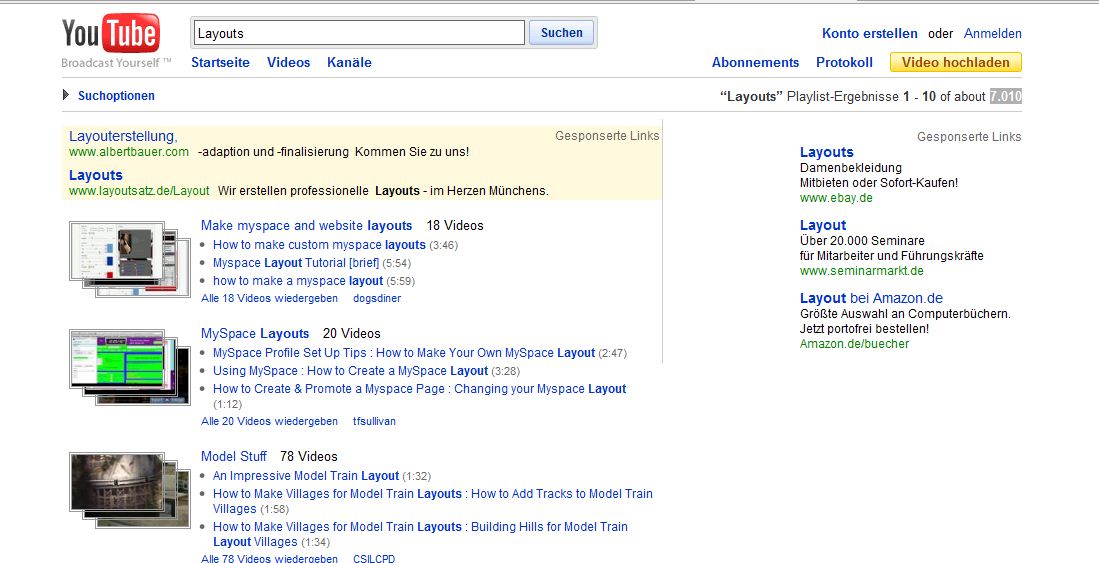Open the Videos navigation tab
This screenshot has height=563, width=1099.
pos(288,62)
